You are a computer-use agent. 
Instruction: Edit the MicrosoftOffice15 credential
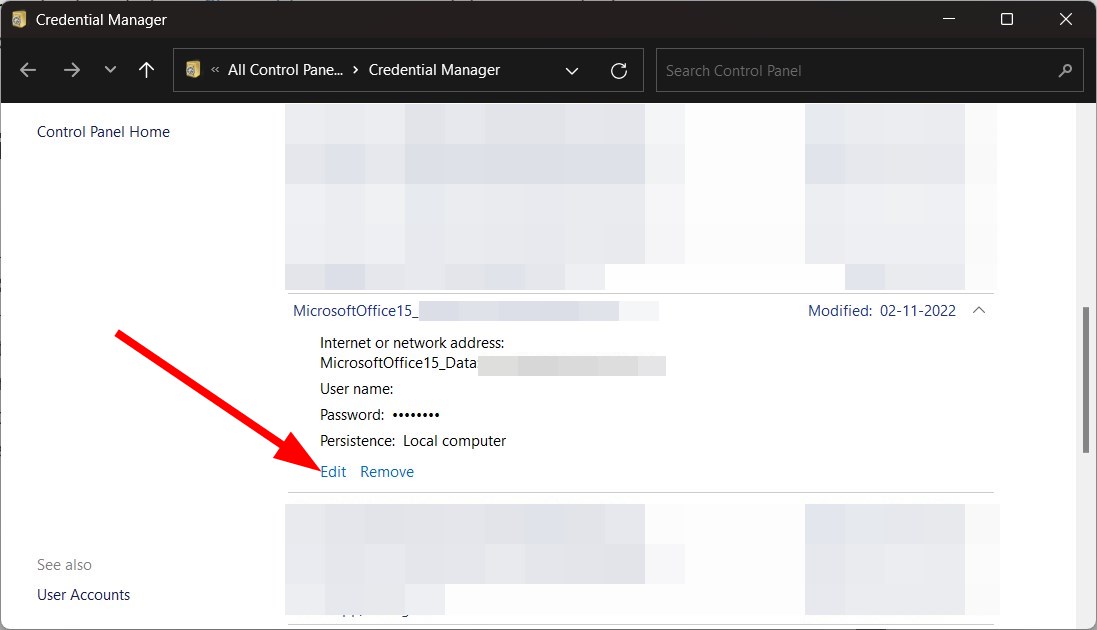pyautogui.click(x=333, y=472)
